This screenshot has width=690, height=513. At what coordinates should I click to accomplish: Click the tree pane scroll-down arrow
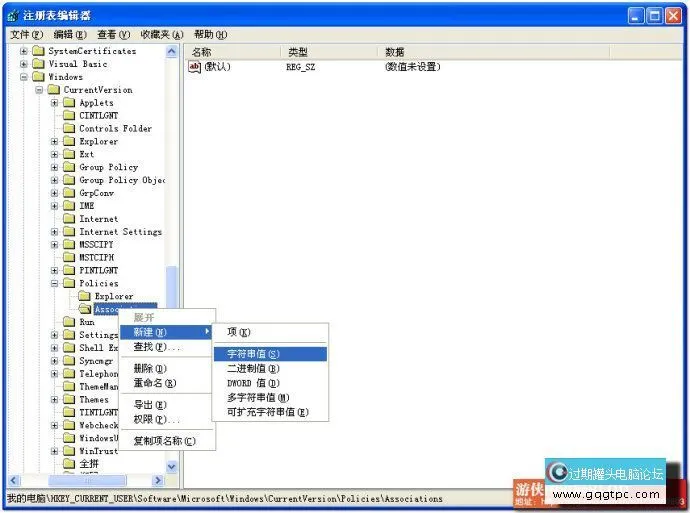point(171,466)
